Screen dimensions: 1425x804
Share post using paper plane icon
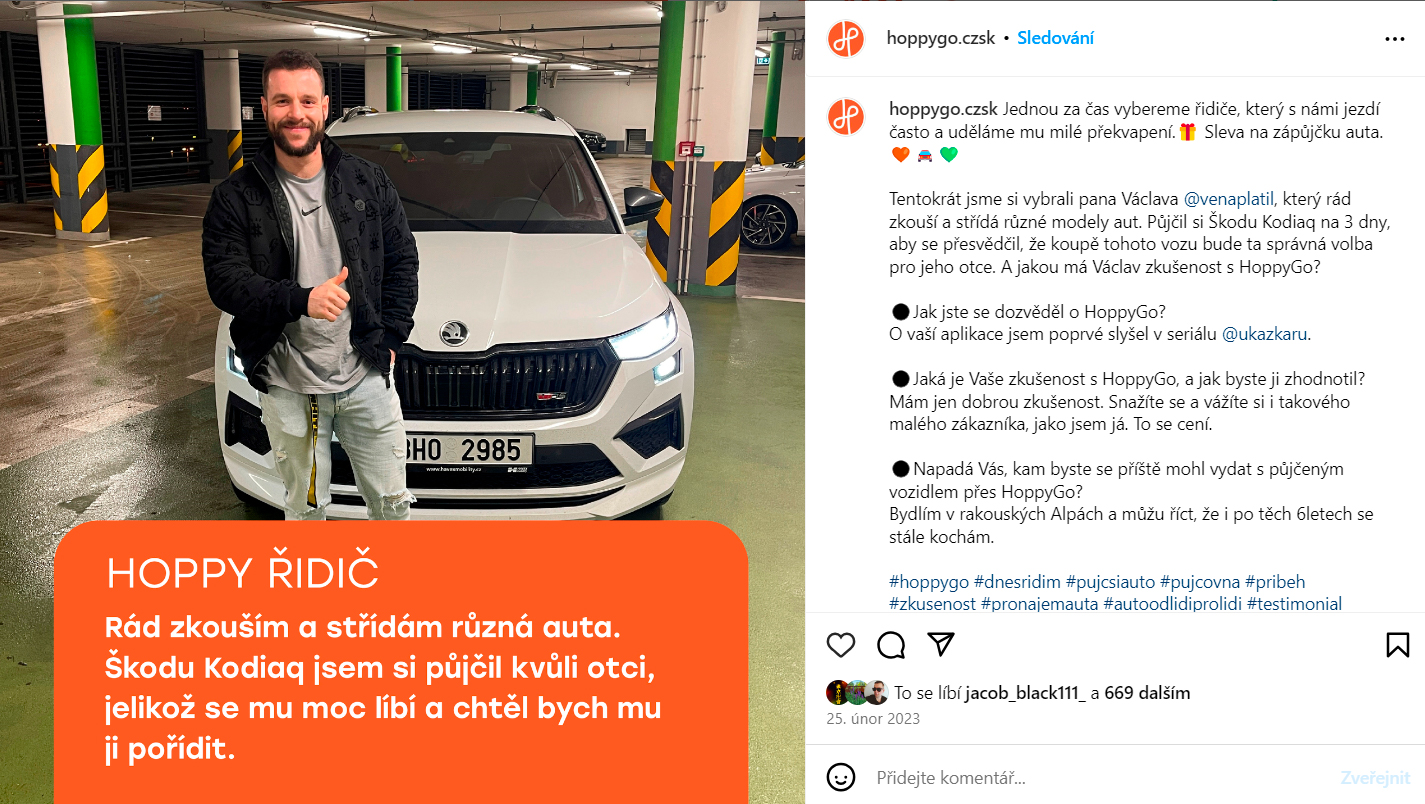pyautogui.click(x=940, y=644)
